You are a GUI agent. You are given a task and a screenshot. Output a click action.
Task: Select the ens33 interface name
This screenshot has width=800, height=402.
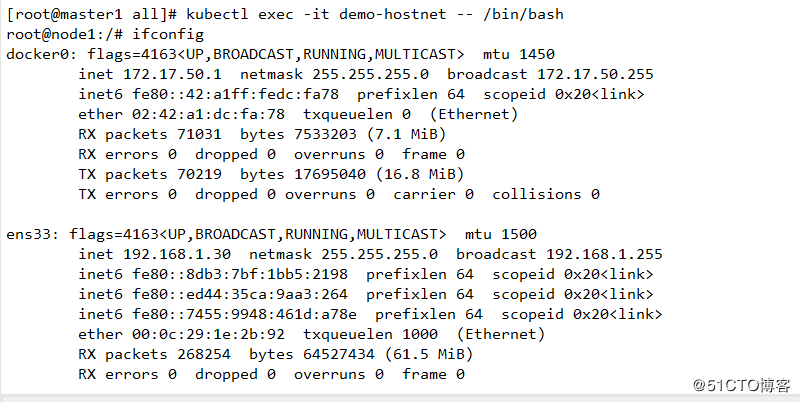pos(32,234)
